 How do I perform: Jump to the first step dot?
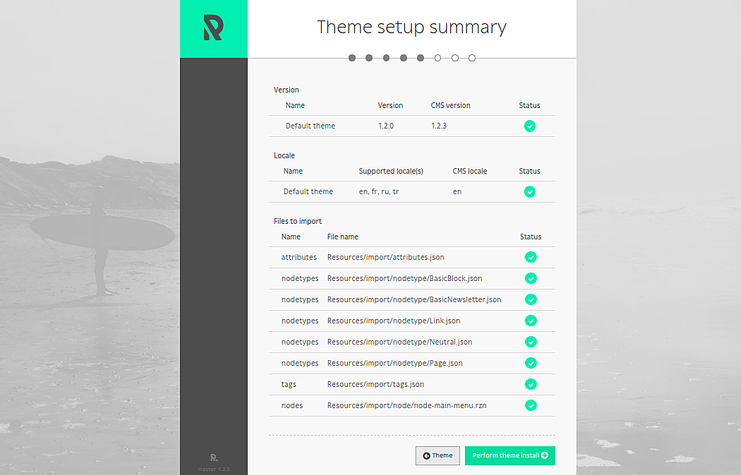pyautogui.click(x=352, y=58)
